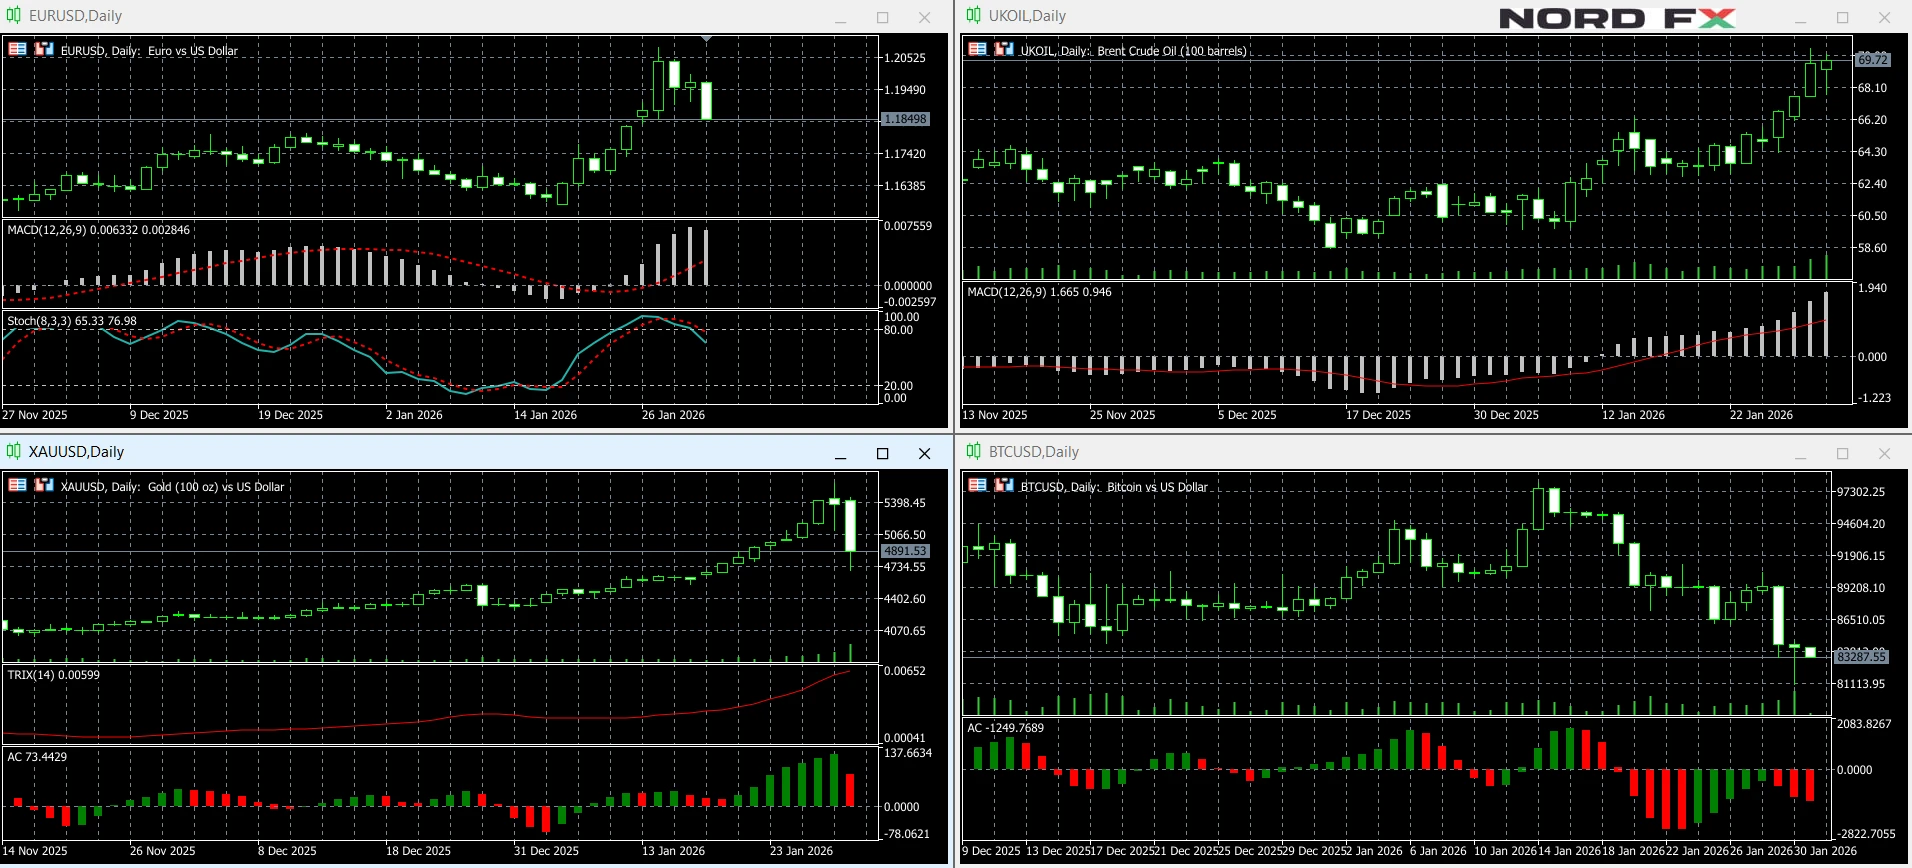Select Stoch(8,3,3) indicator label on EURUSD chart
1912x868 pixels.
click(x=72, y=321)
